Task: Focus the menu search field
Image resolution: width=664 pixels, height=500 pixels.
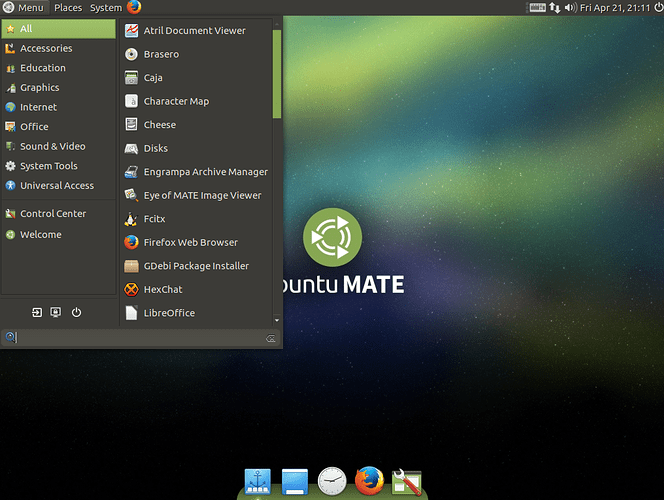Action: point(141,338)
